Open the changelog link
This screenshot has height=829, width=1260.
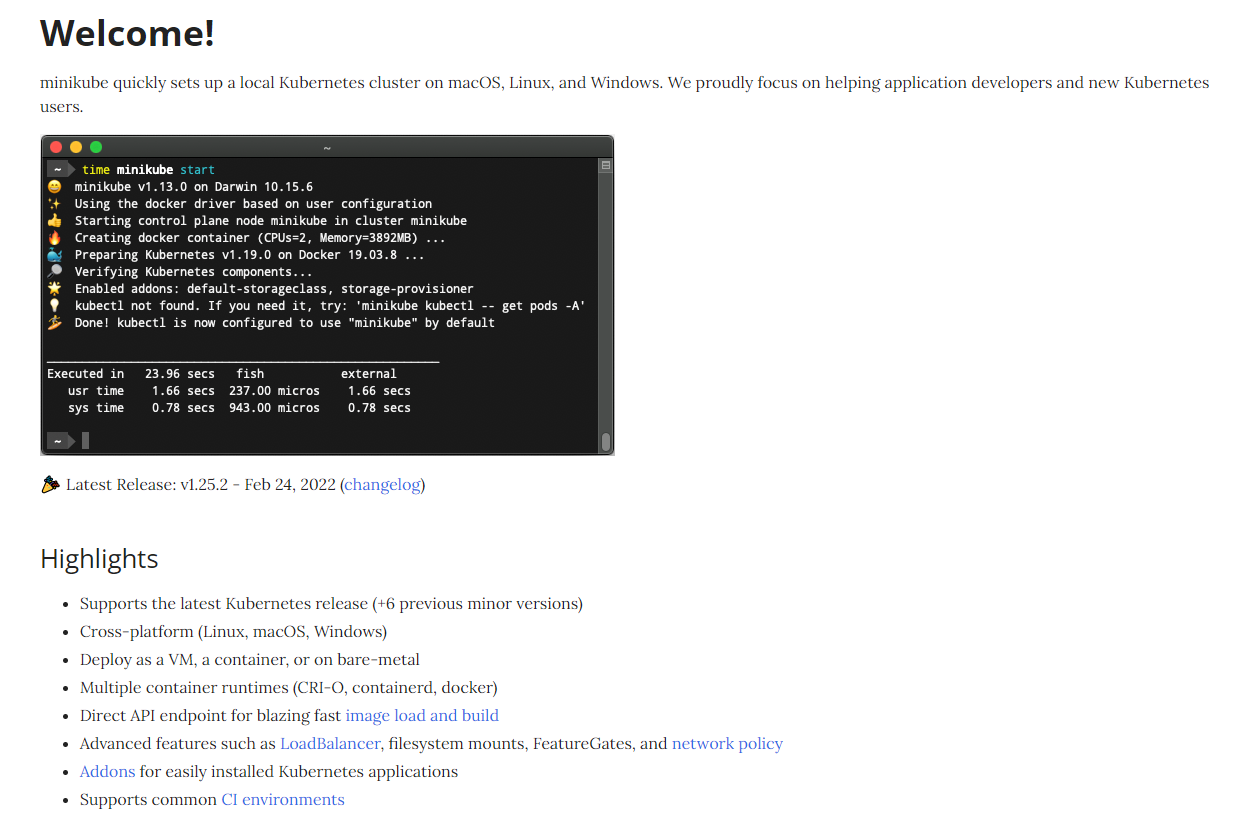click(382, 485)
